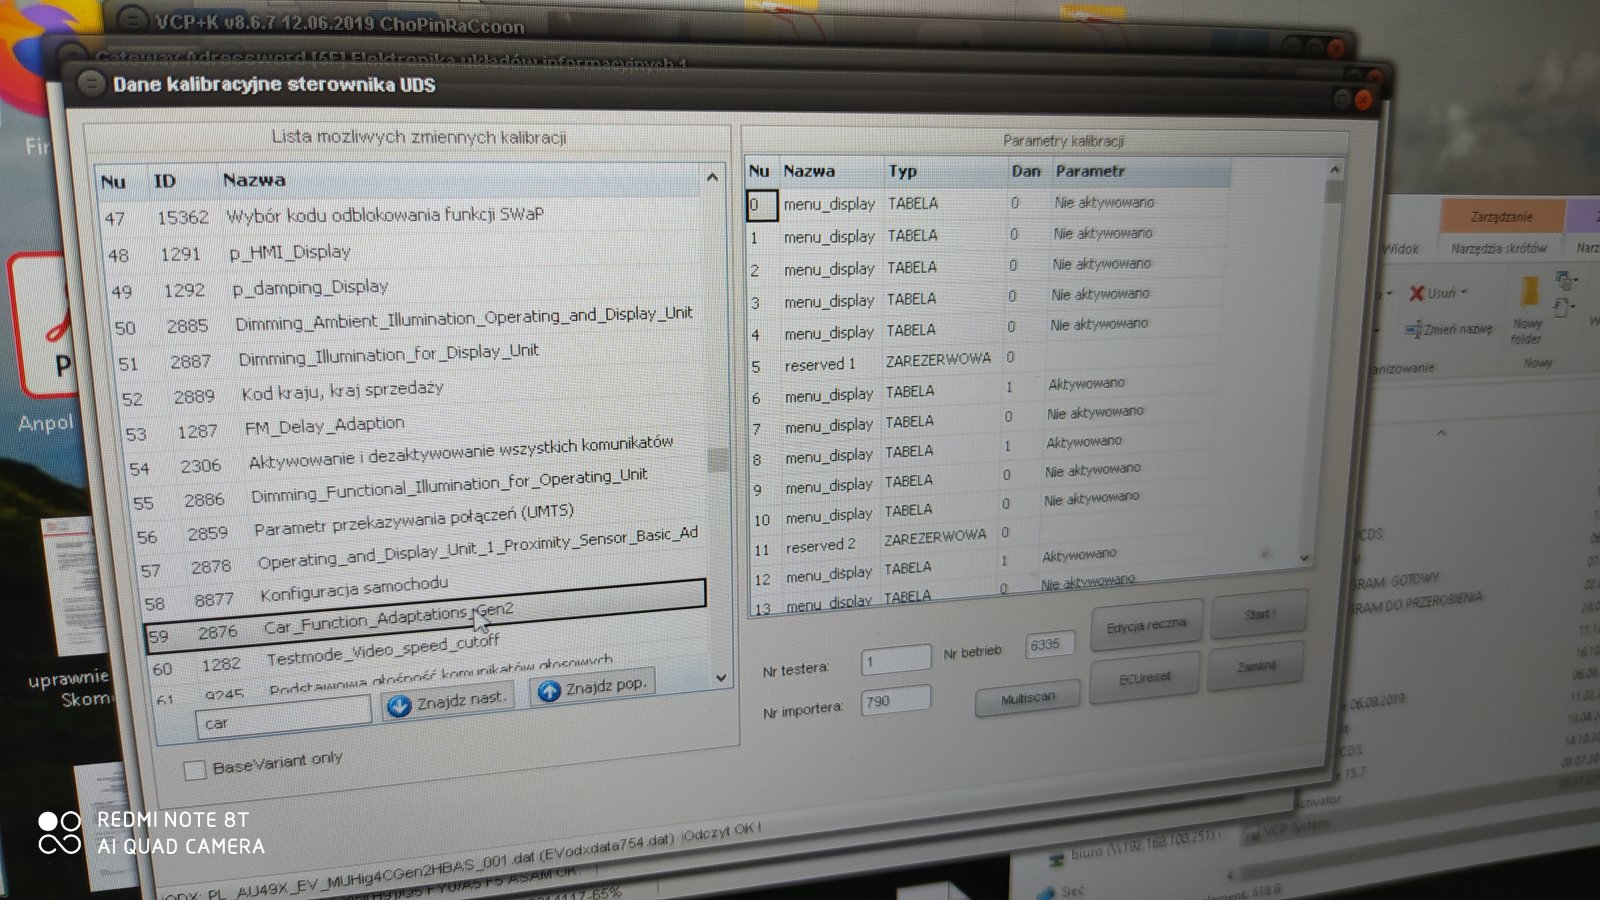
Task: Click scroll-down arrow of the variables list
Action: pos(721,677)
